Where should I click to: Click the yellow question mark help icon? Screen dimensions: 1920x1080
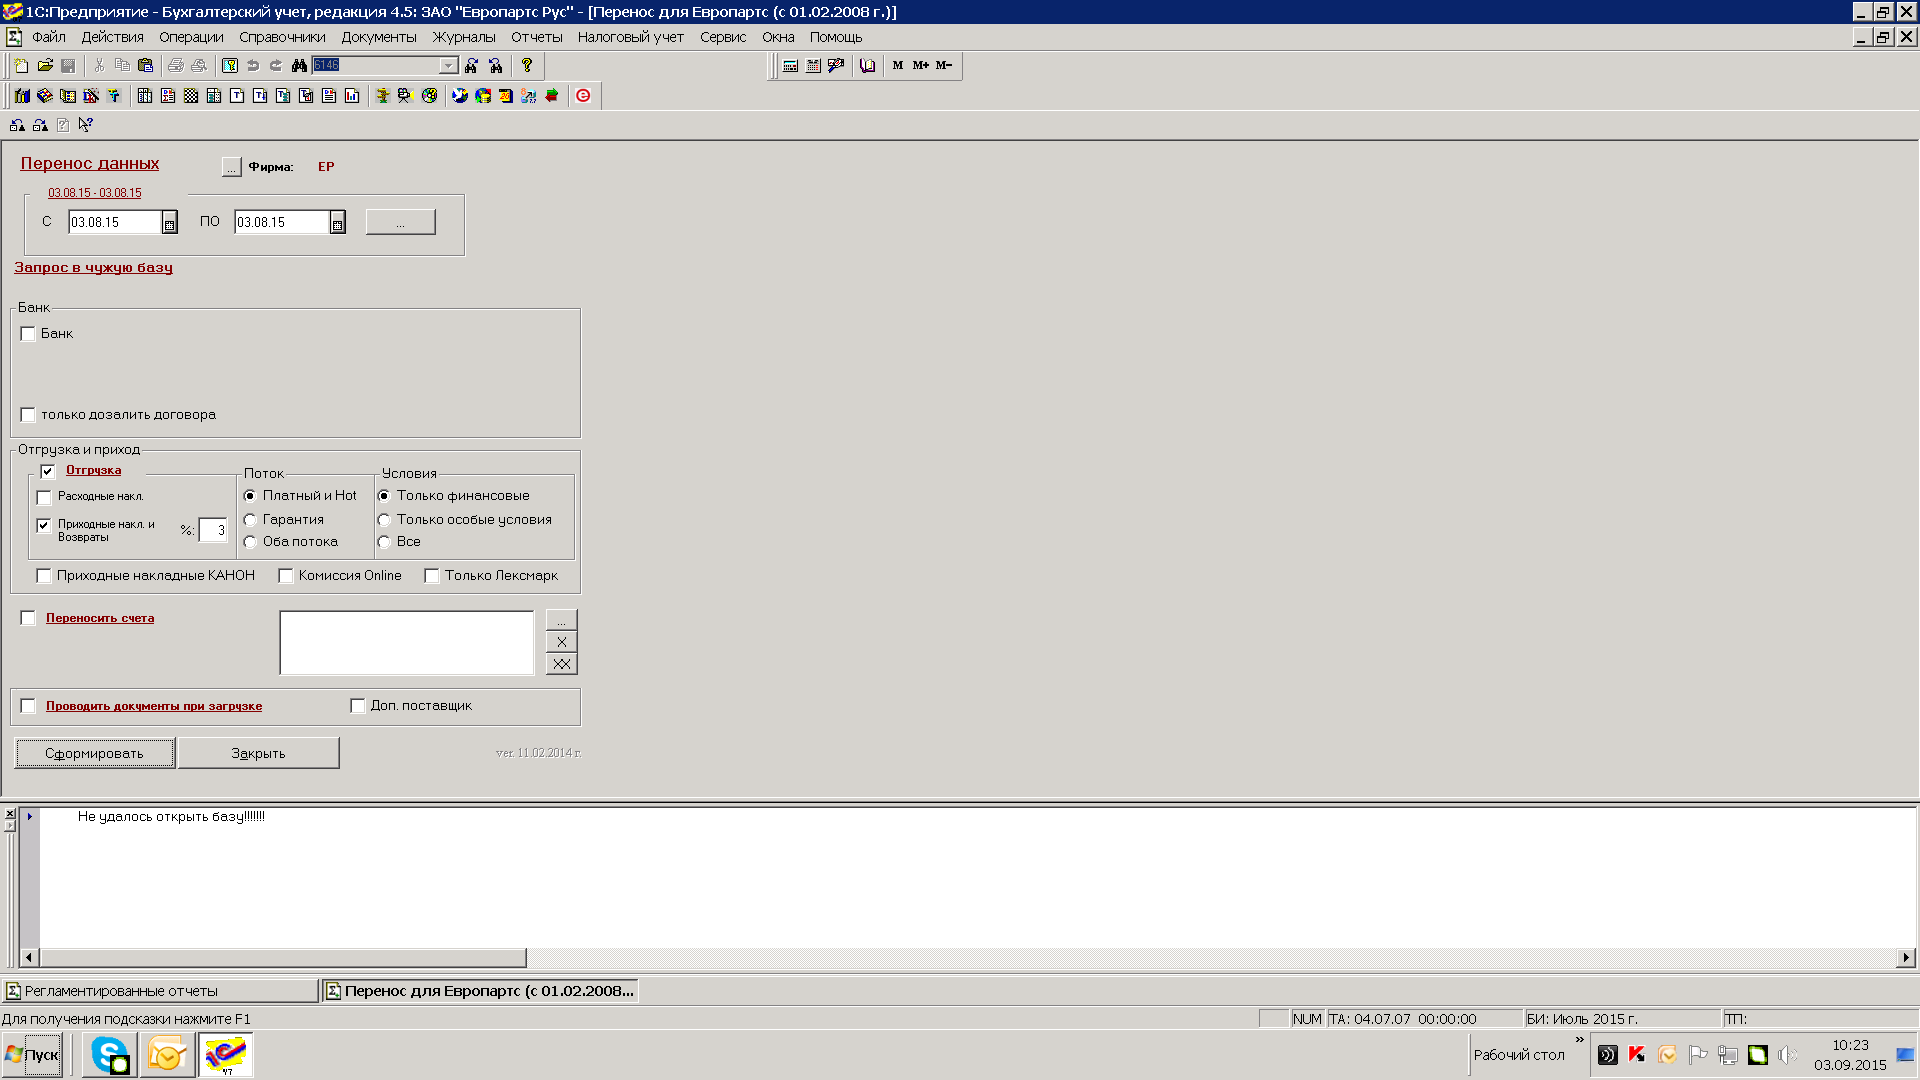click(x=527, y=66)
